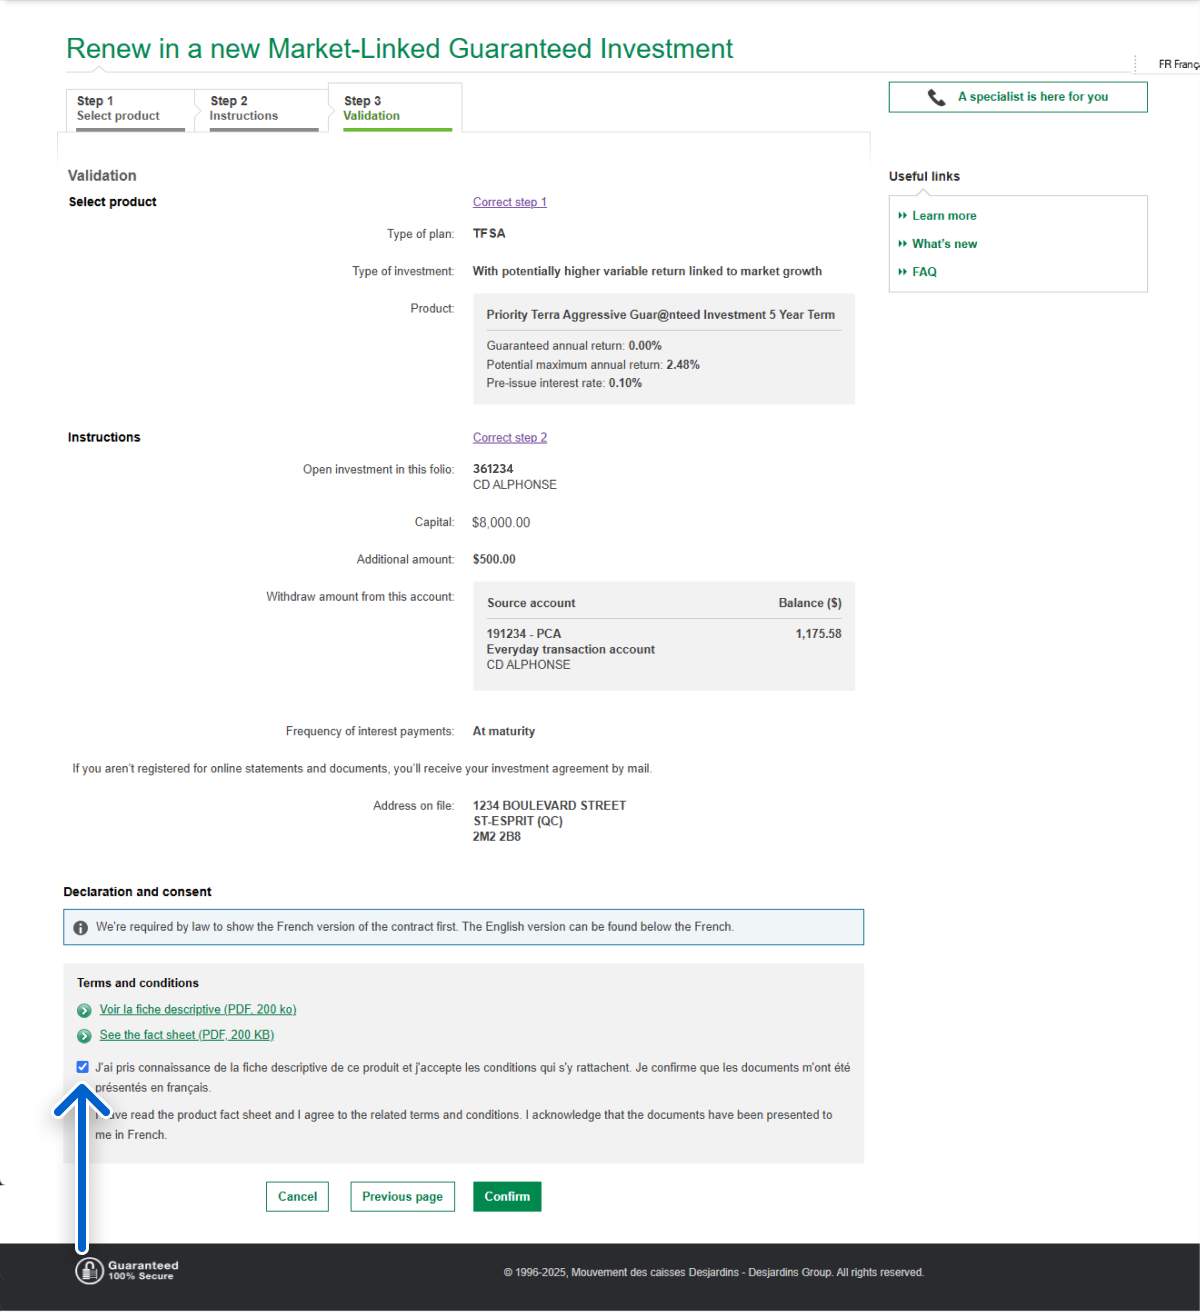Open the Voir la fiche descriptive PDF link
Viewport: 1200px width, 1312px height.
198,1010
